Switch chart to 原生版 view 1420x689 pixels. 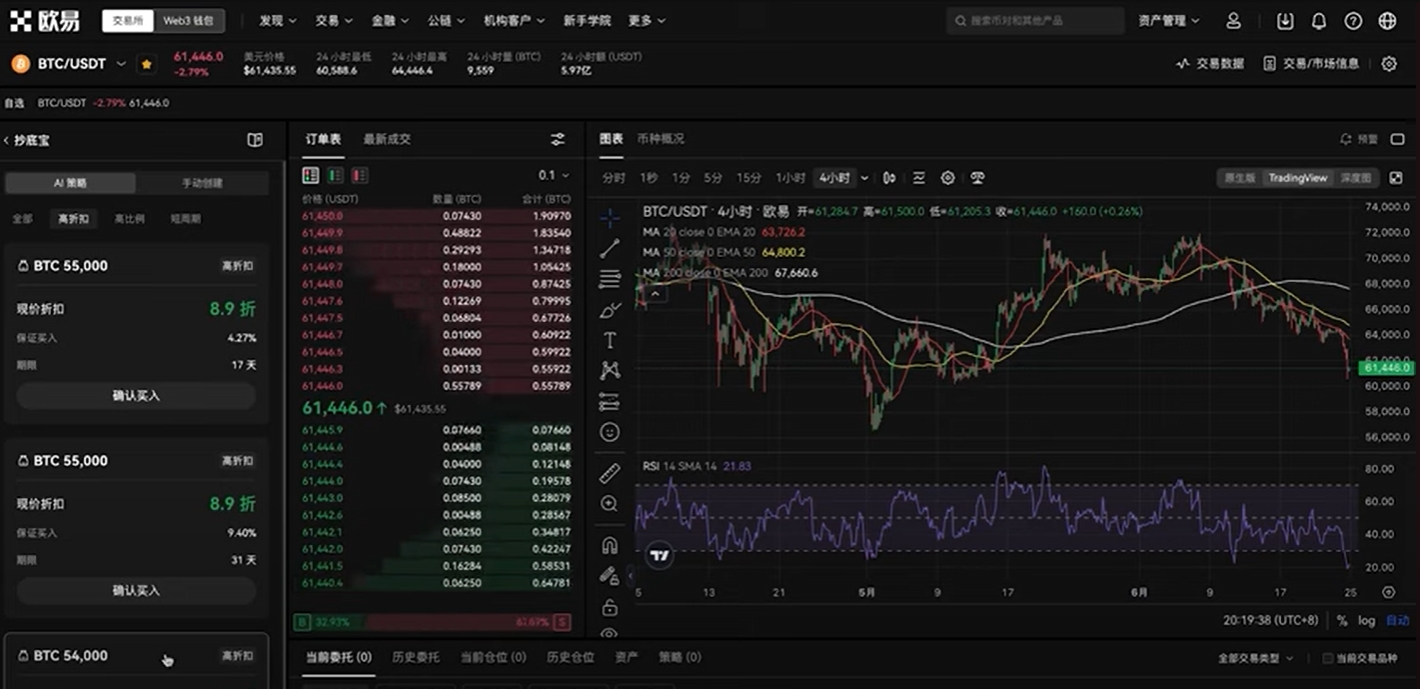point(1240,178)
